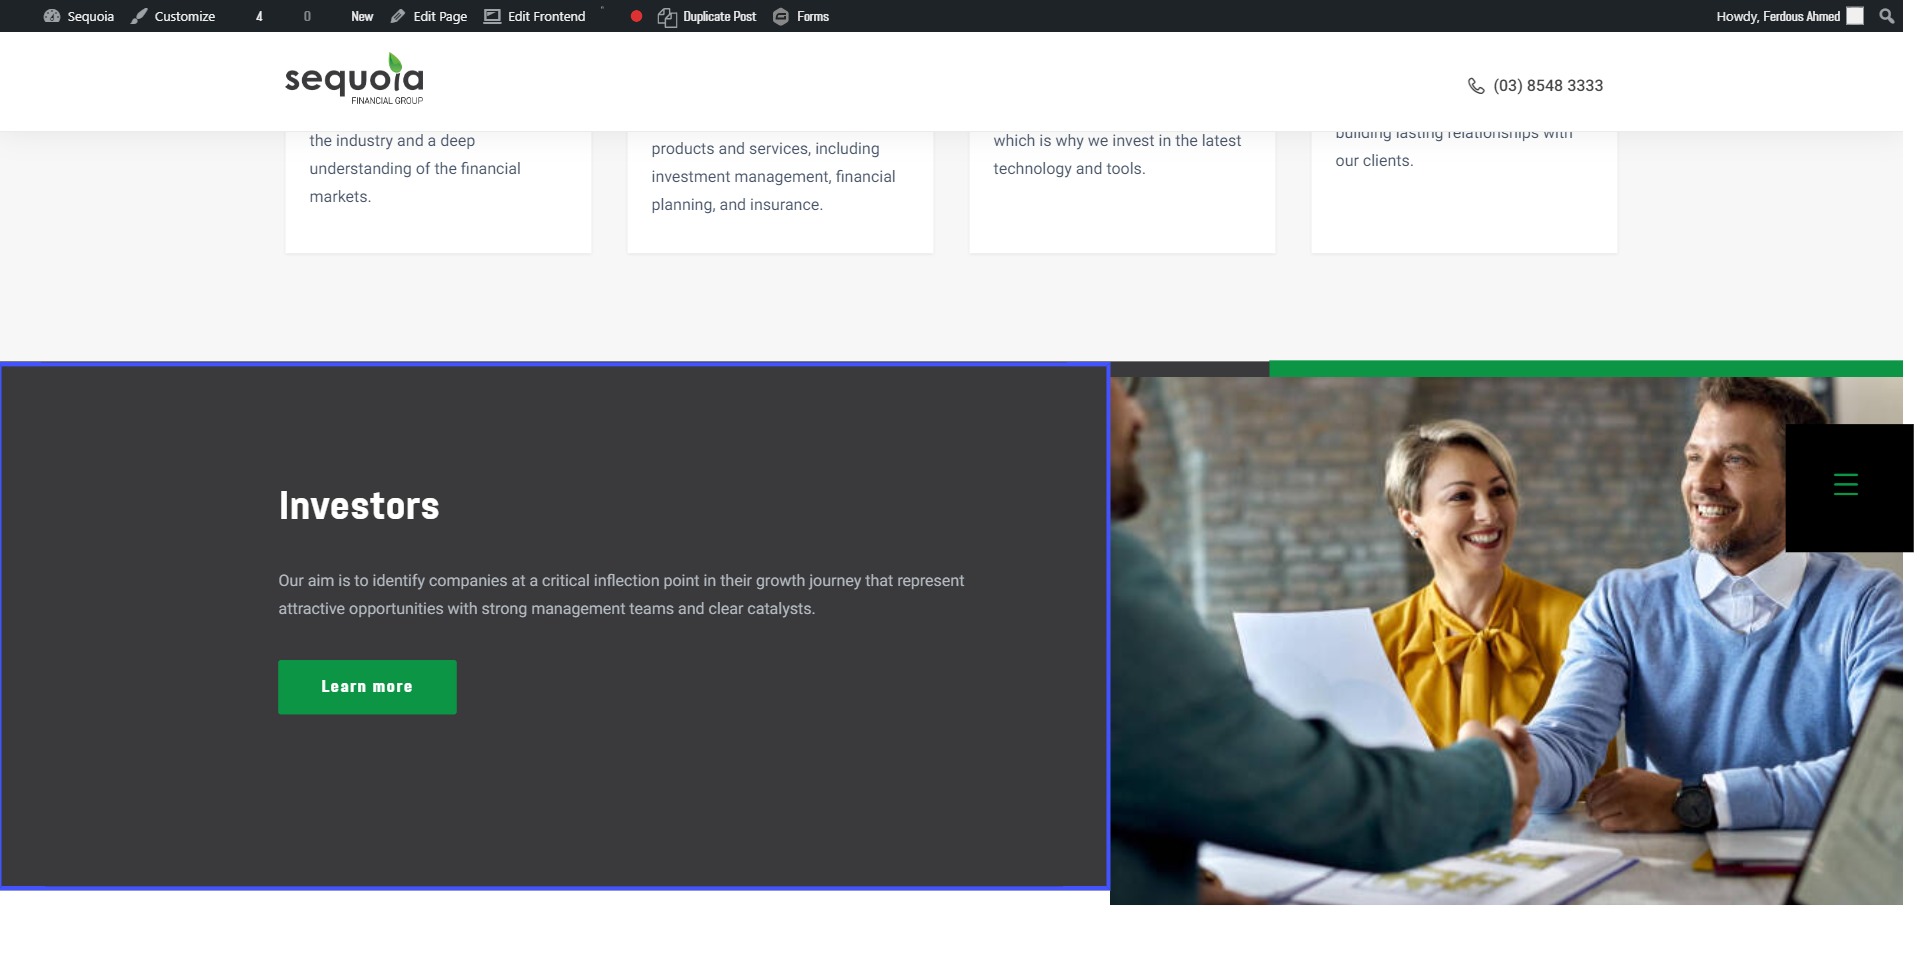
Task: Call the (03) 8548 3333 phone link
Action: (1547, 86)
